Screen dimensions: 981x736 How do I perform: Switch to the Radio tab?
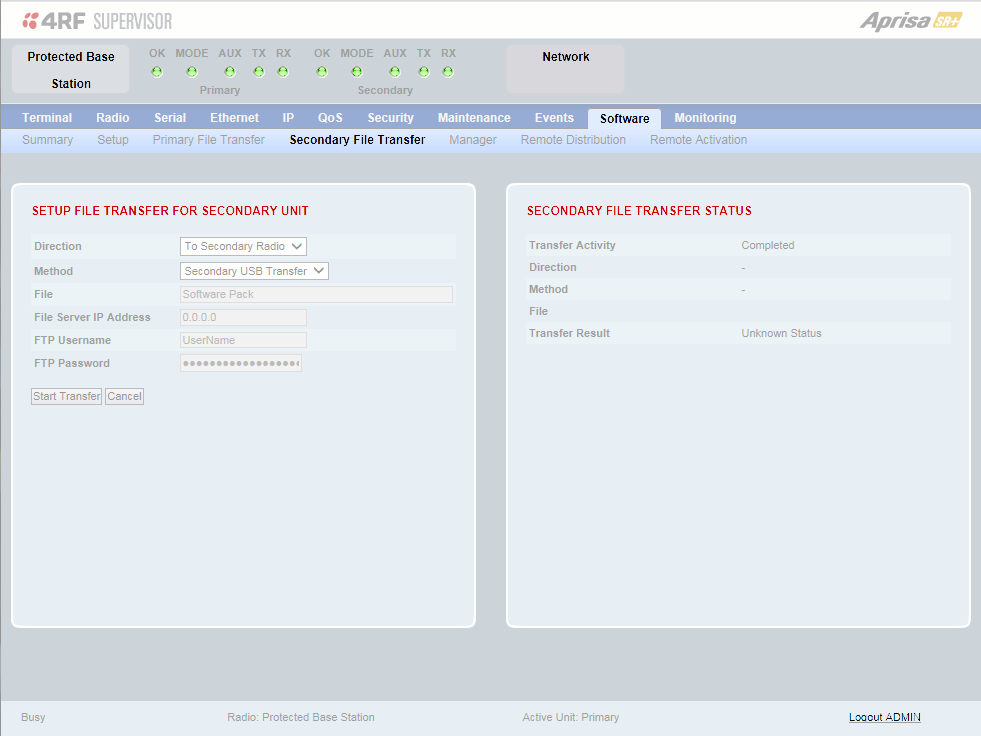(x=113, y=118)
